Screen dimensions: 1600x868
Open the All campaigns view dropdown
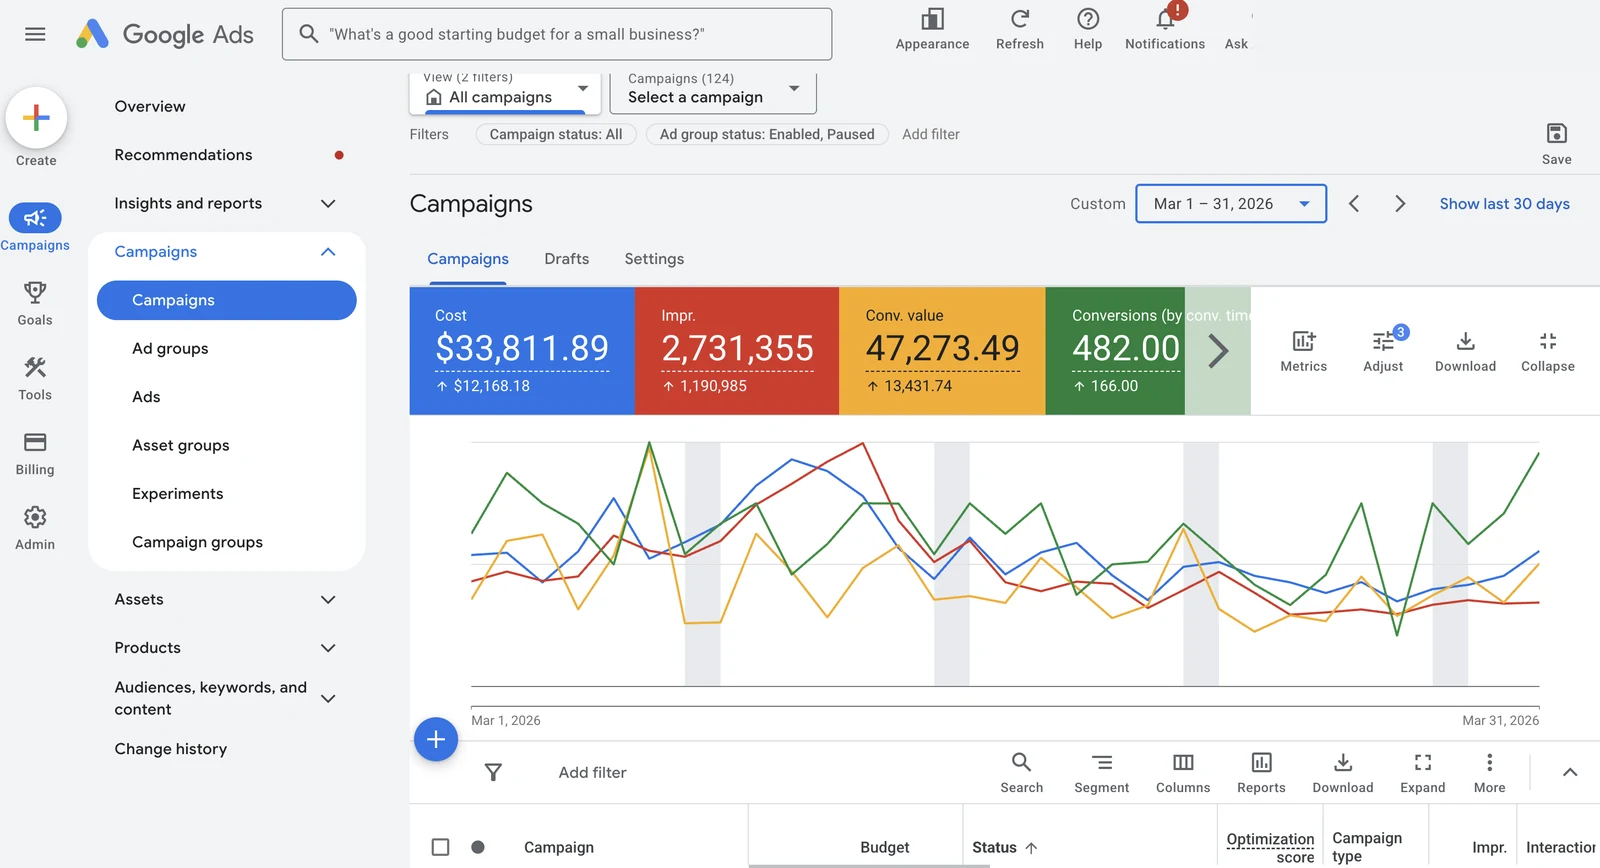tap(505, 94)
